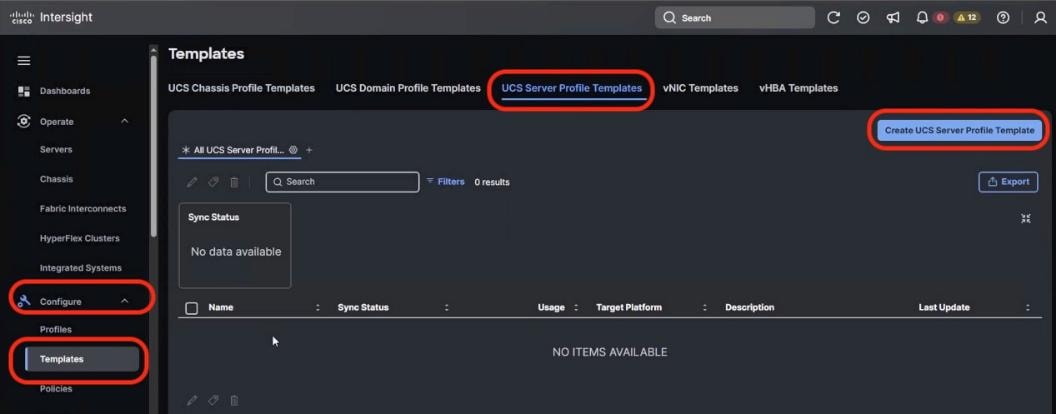1056x414 pixels.
Task: Click the bottom edit pencil icon below table
Action: [x=192, y=401]
